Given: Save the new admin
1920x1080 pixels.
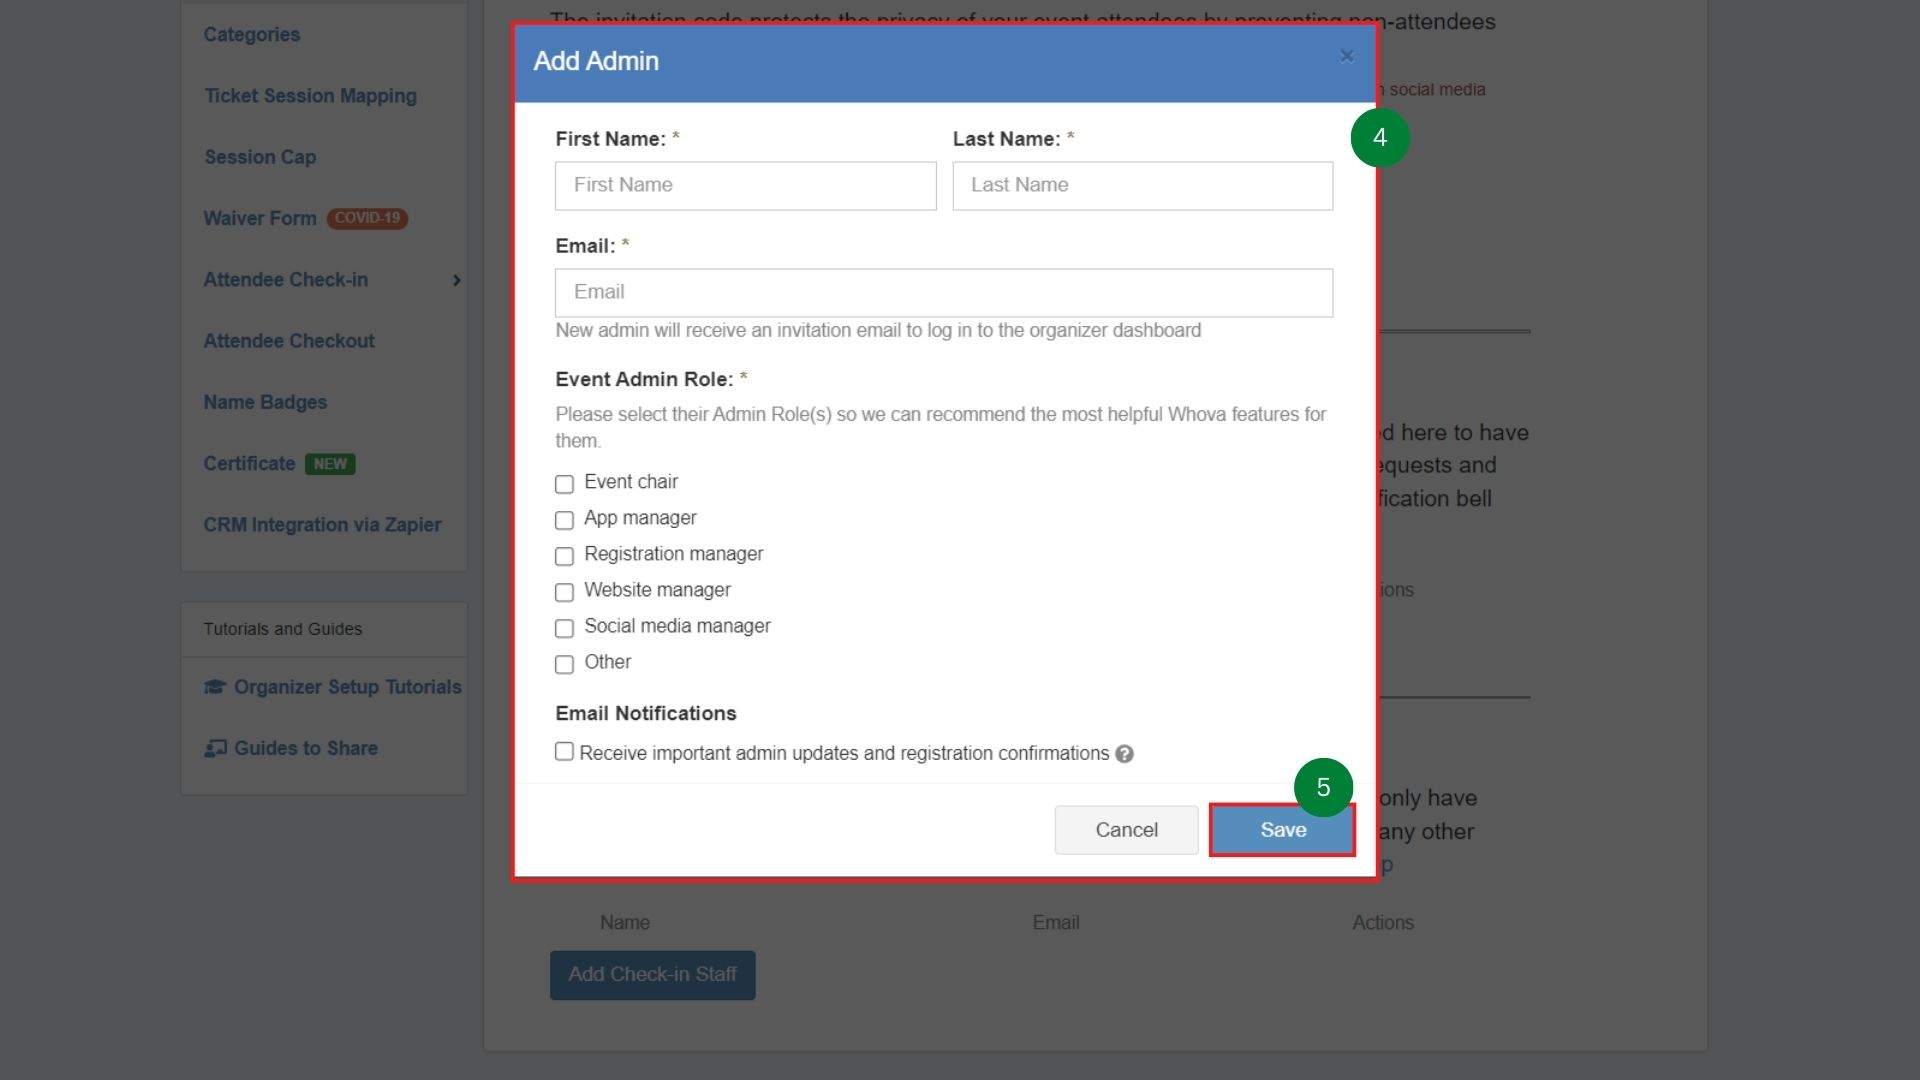Looking at the screenshot, I should pyautogui.click(x=1282, y=830).
